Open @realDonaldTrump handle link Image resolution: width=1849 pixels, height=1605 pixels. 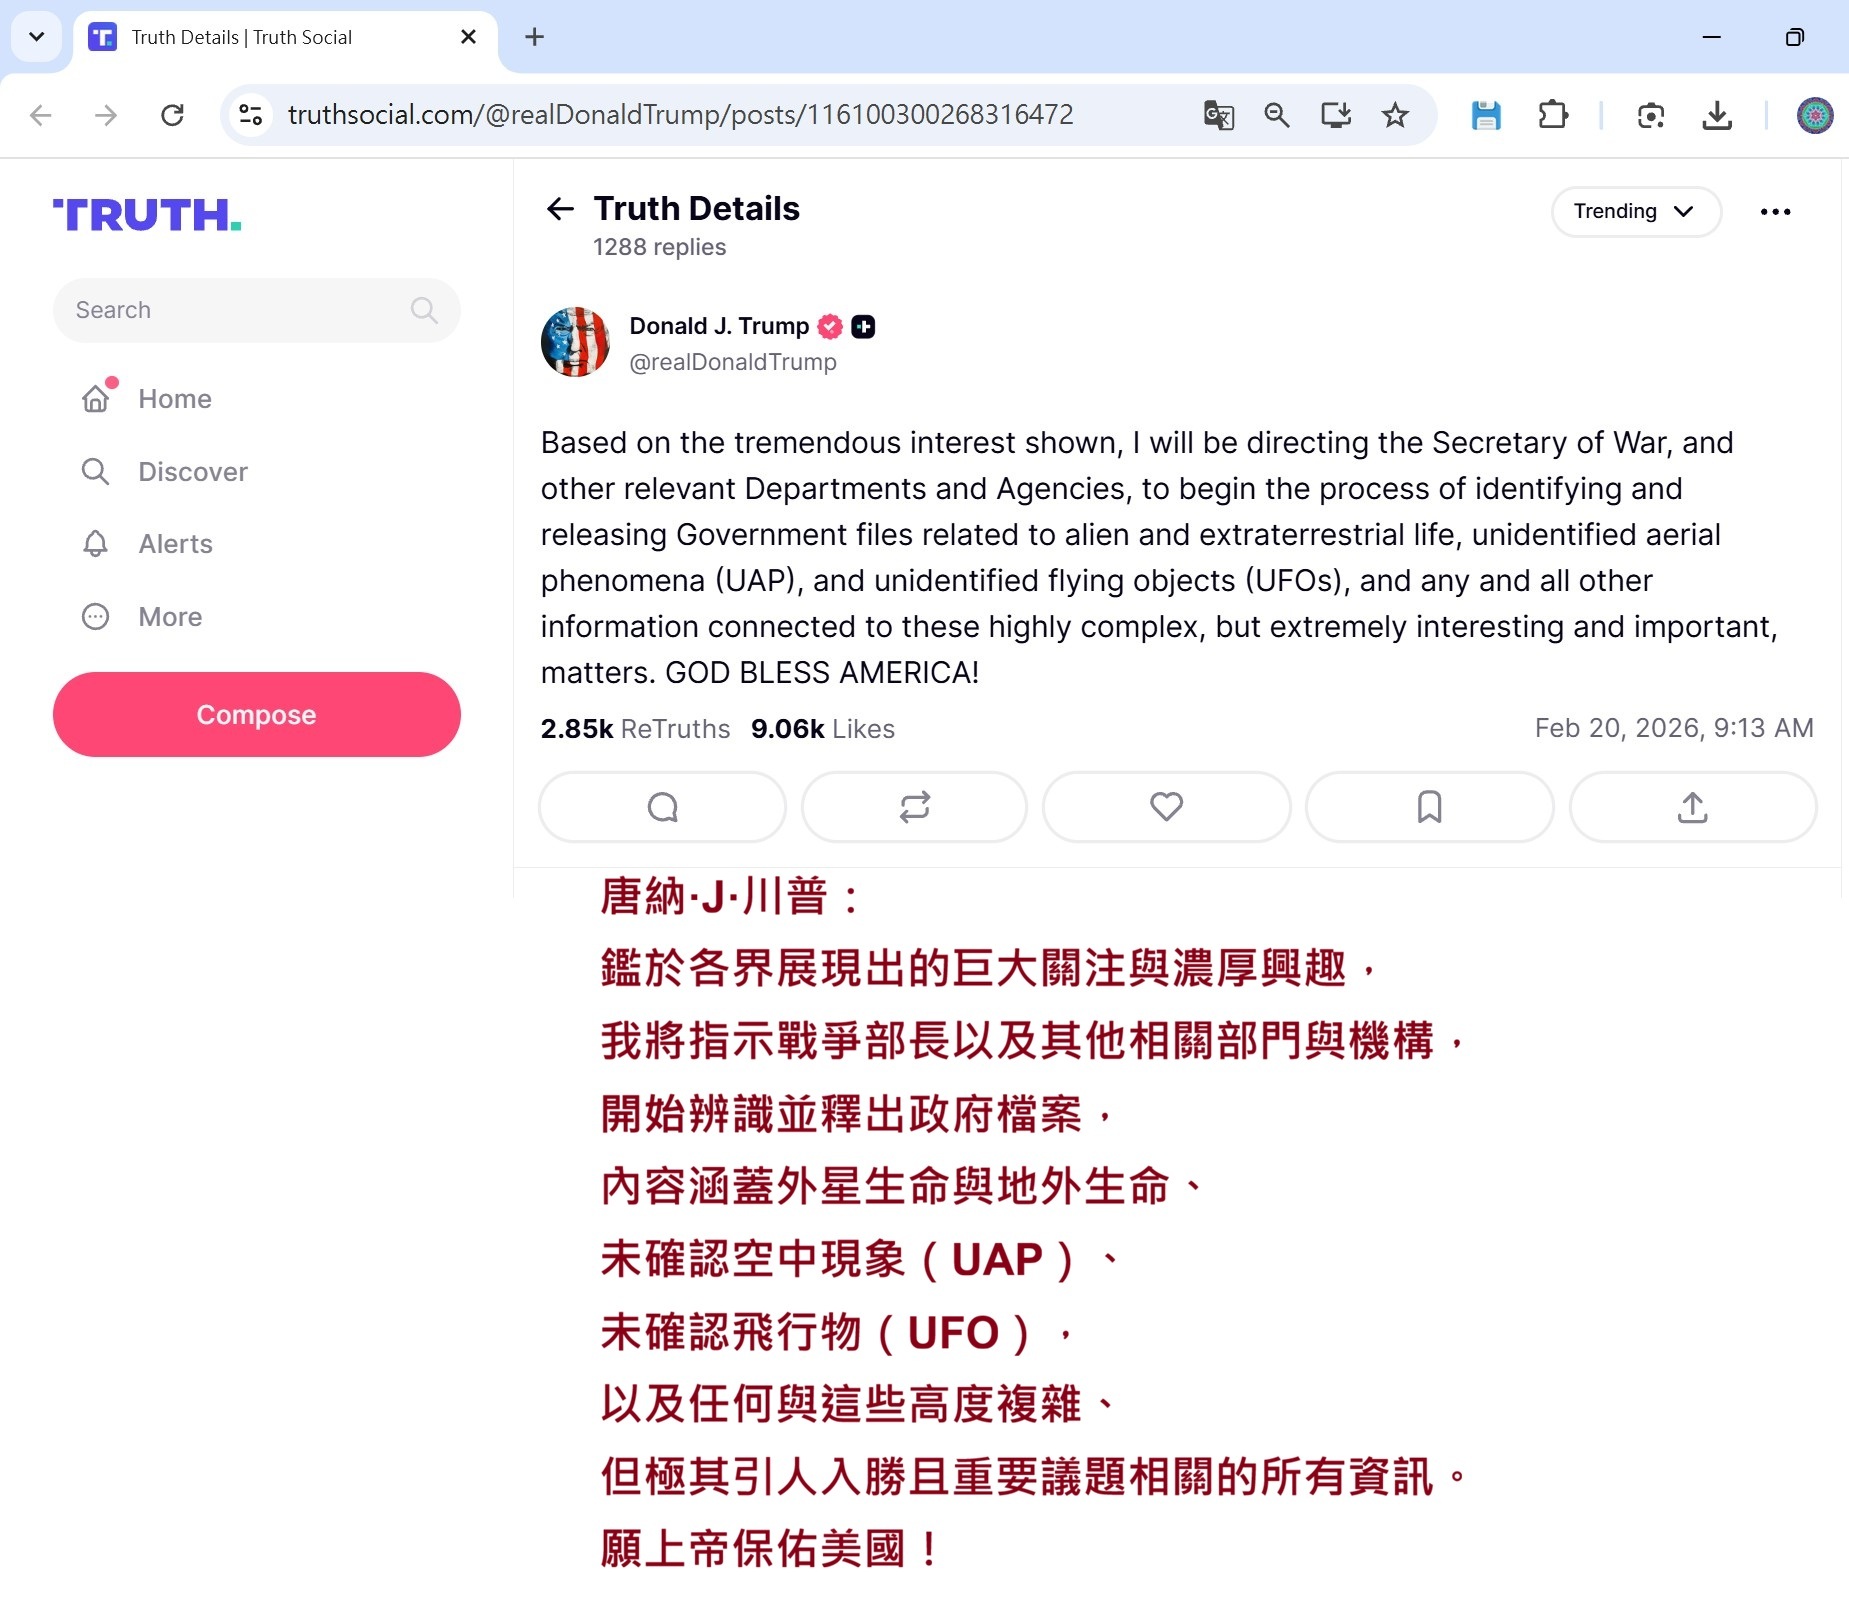coord(733,362)
